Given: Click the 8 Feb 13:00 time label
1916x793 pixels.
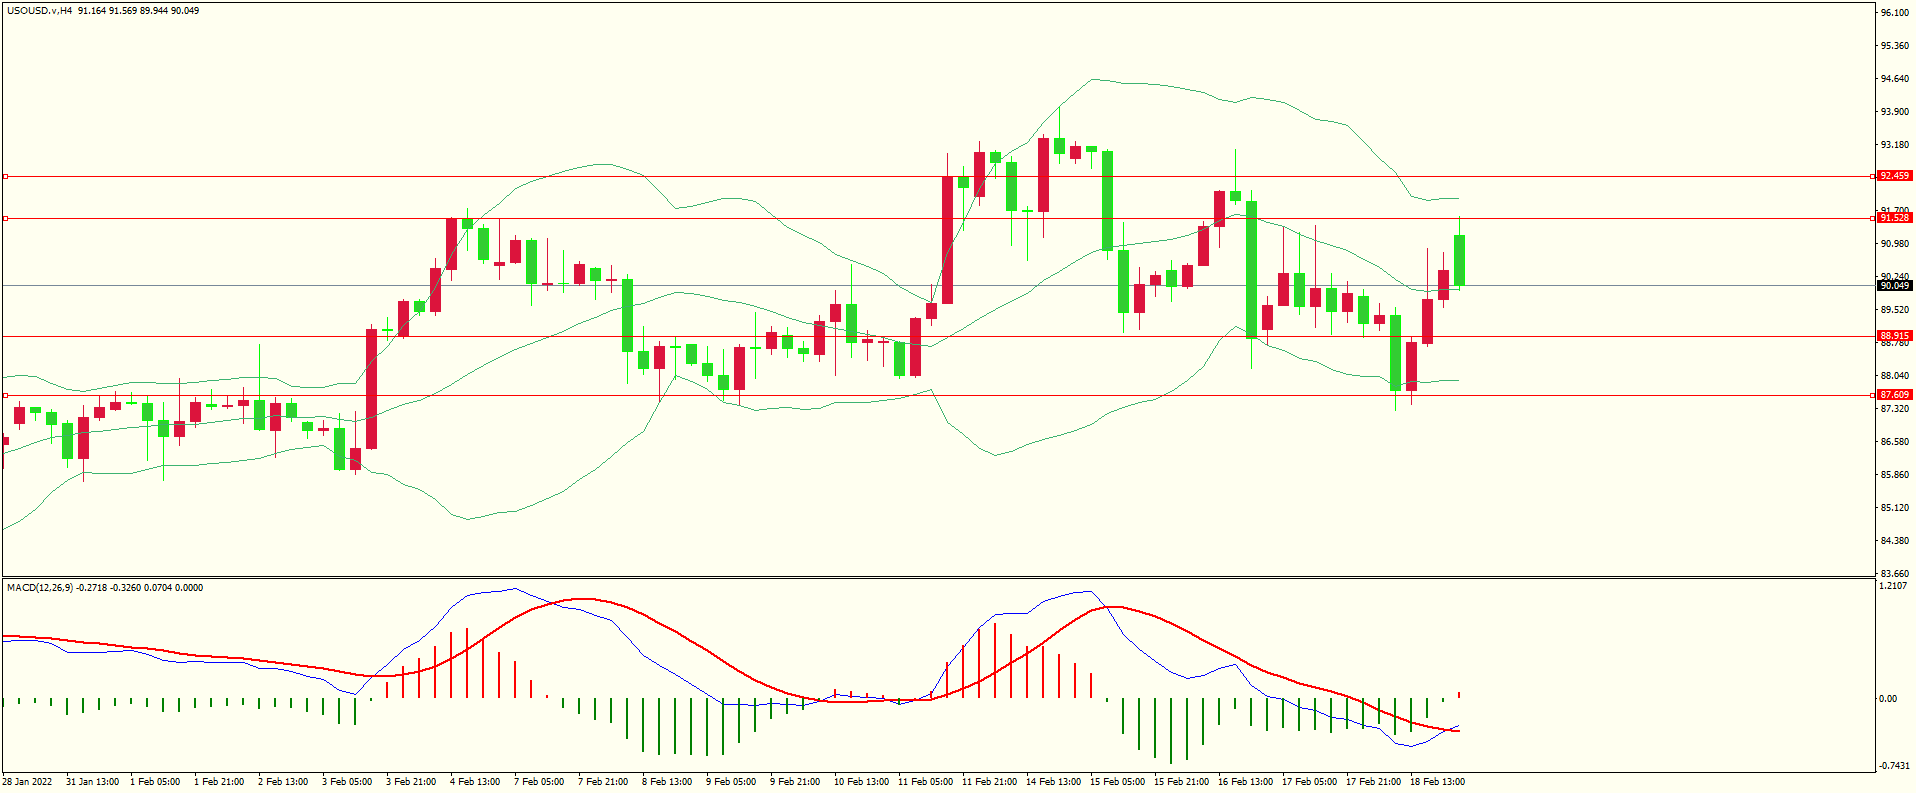Looking at the screenshot, I should (667, 782).
